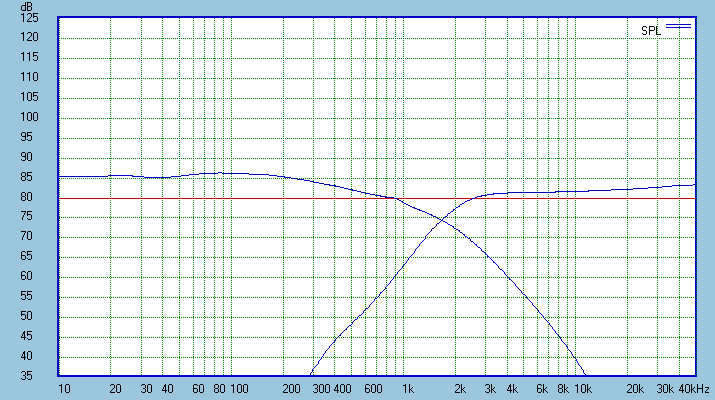Click where the falling curve crosses the red line
This screenshot has width=715, height=400.
[x=394, y=198]
